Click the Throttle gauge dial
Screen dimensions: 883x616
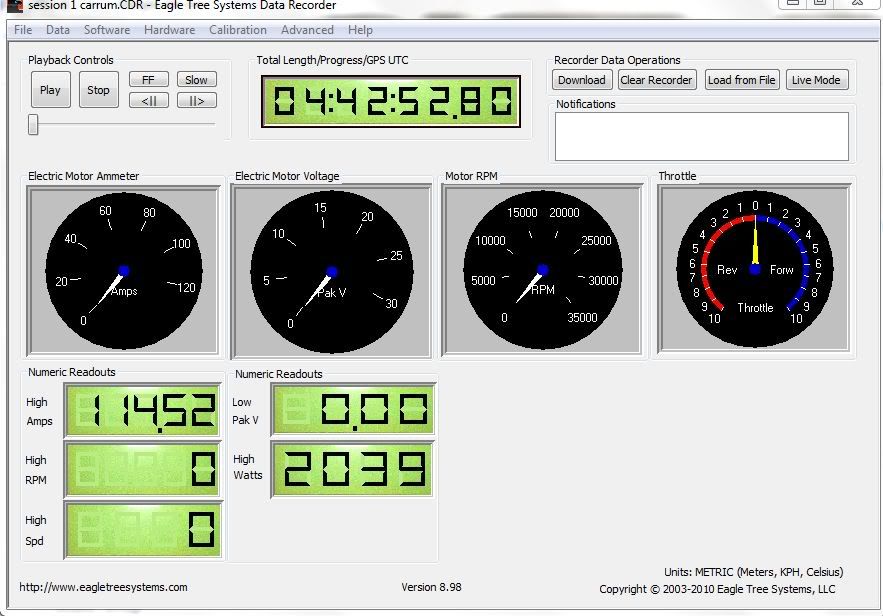(754, 270)
